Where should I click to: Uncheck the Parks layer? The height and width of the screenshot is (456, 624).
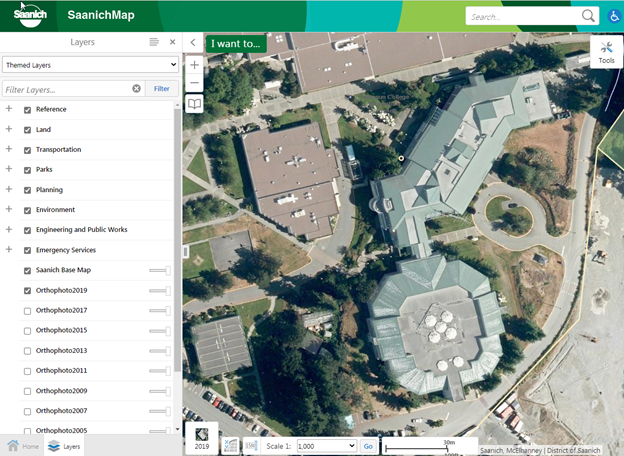point(27,170)
